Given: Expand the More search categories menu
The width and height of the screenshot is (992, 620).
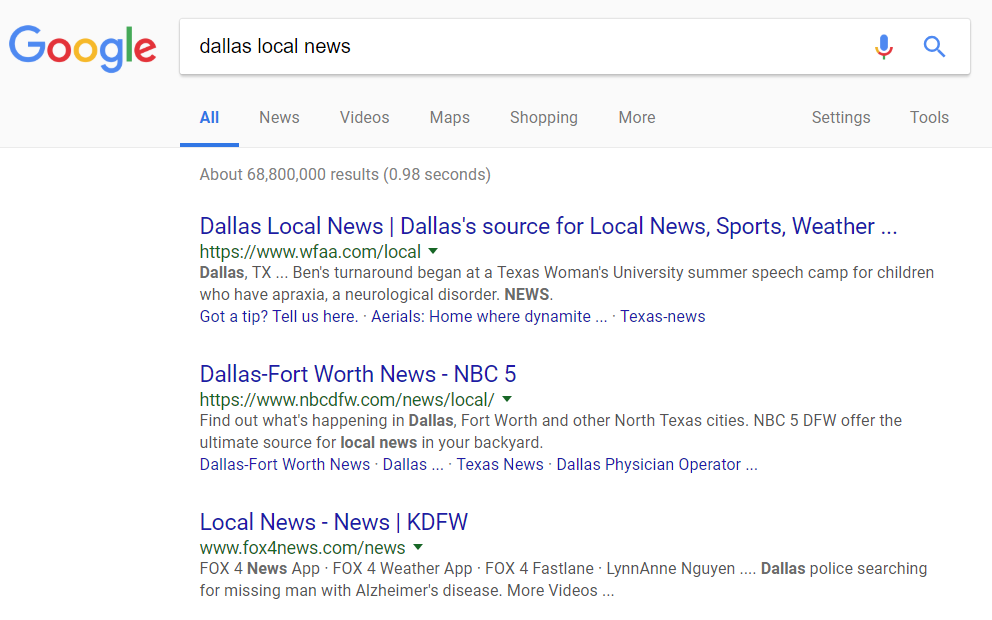Looking at the screenshot, I should (637, 118).
